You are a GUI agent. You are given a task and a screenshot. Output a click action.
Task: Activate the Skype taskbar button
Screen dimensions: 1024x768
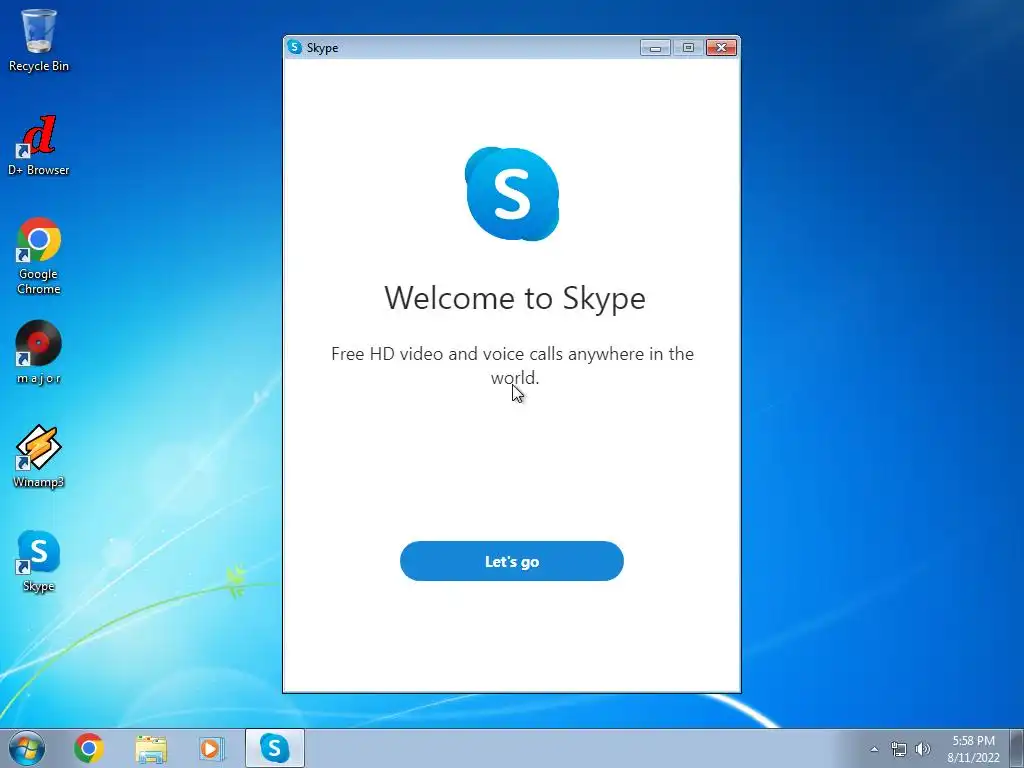[275, 748]
